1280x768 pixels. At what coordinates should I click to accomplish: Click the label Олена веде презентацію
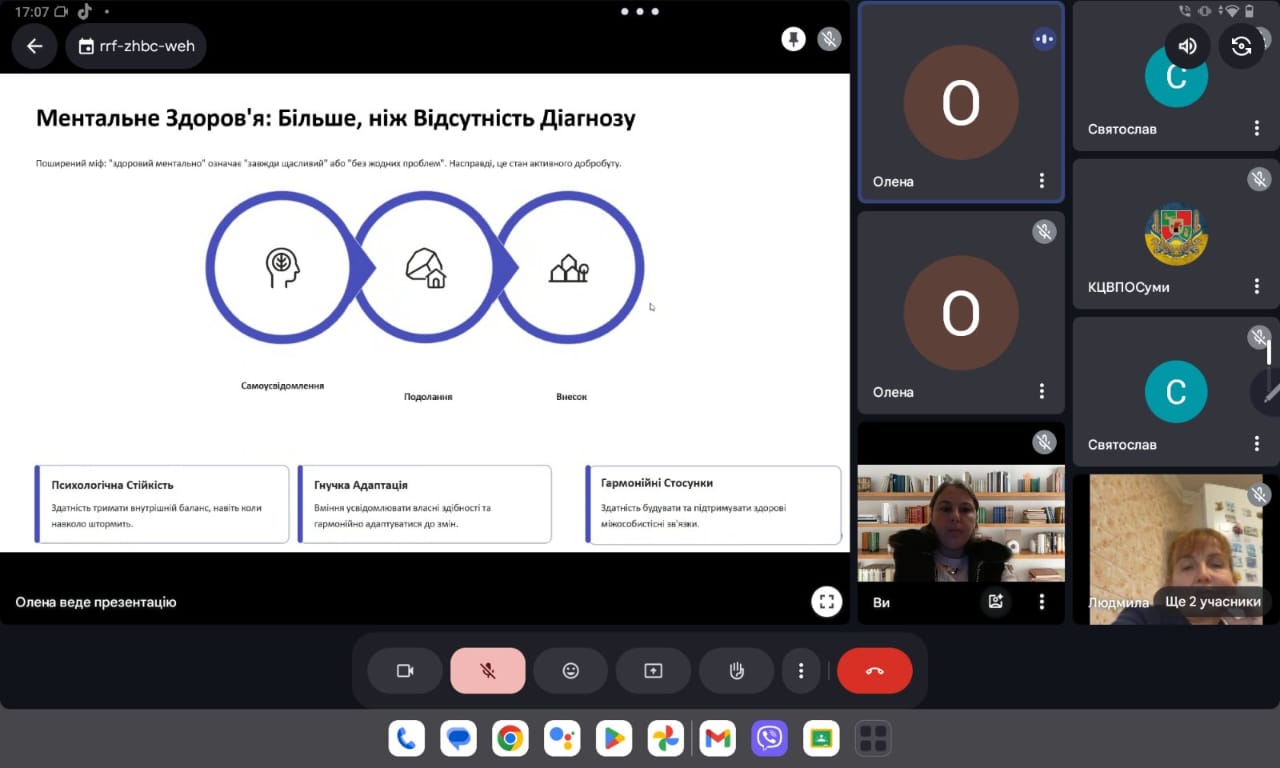(96, 602)
